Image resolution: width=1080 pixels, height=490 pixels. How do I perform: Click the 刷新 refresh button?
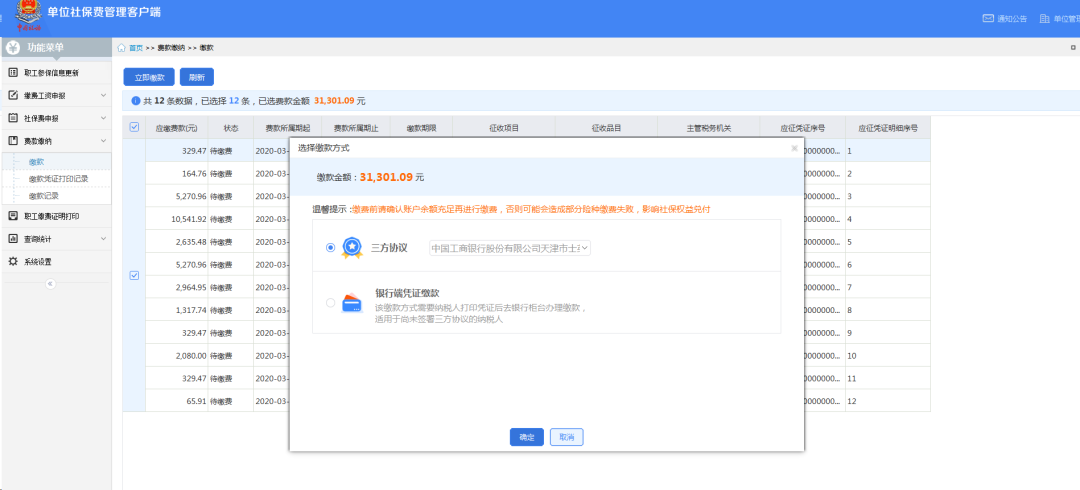tap(196, 77)
